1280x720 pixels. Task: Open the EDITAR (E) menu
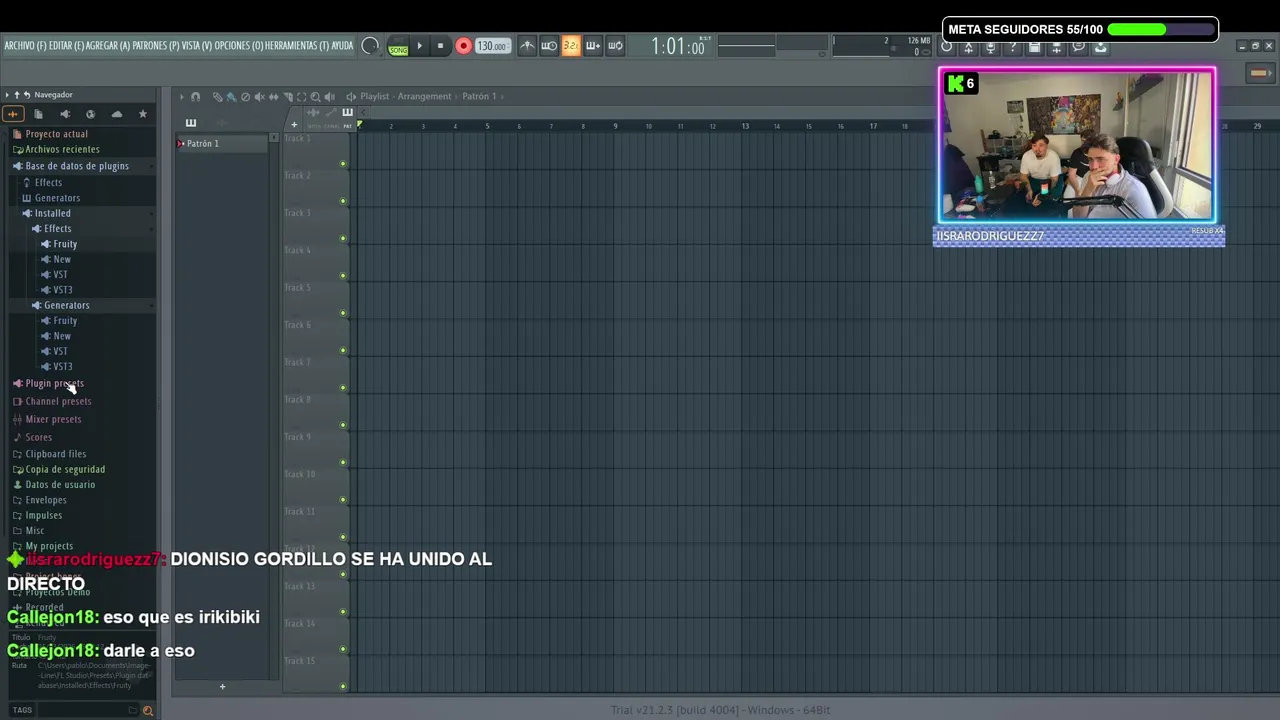(x=66, y=46)
